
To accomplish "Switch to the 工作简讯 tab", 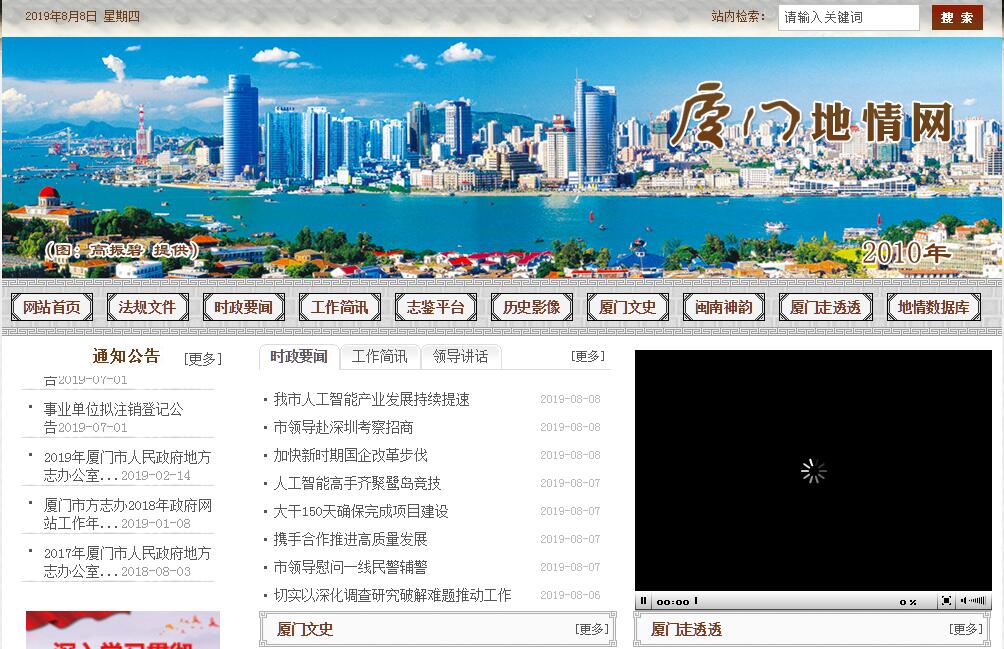I will (x=380, y=357).
